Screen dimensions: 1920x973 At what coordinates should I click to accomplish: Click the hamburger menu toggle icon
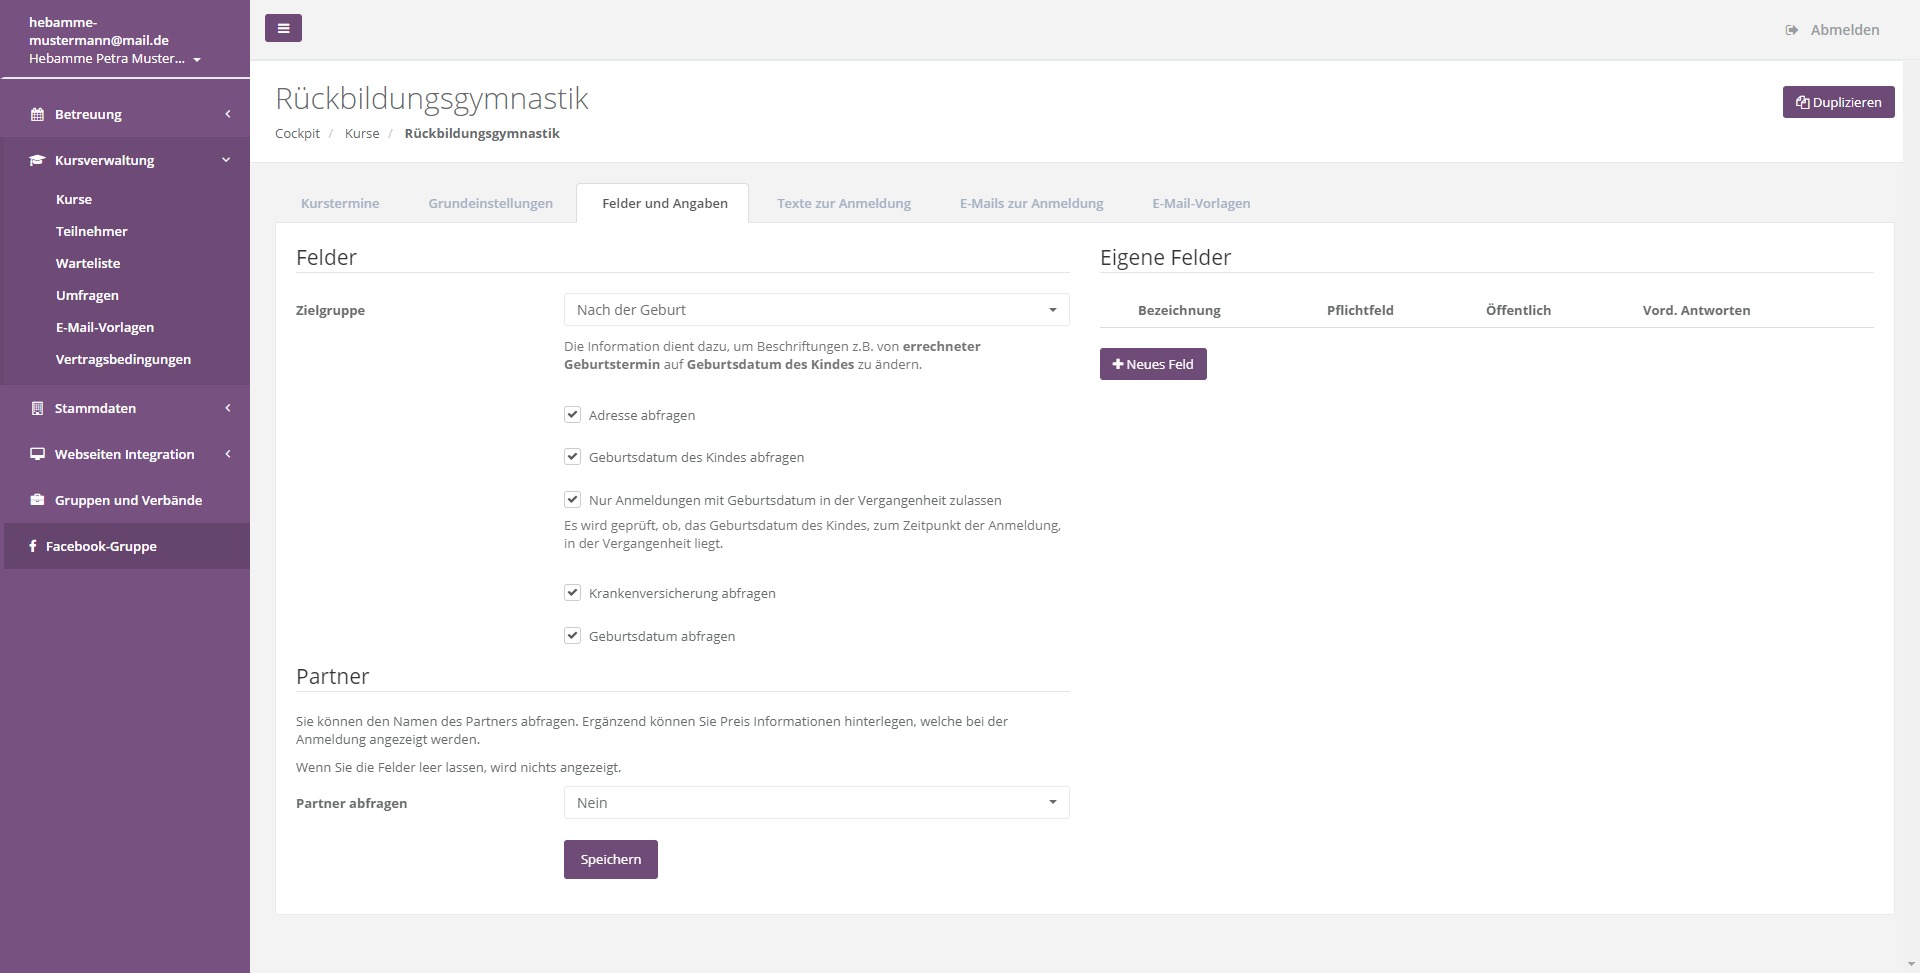283,28
